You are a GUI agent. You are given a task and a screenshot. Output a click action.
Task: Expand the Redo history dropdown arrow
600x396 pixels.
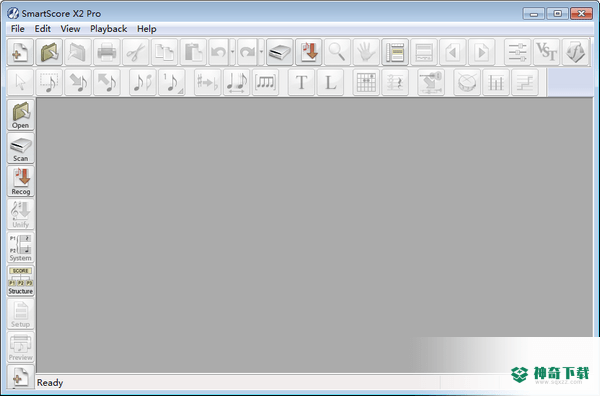[261, 52]
